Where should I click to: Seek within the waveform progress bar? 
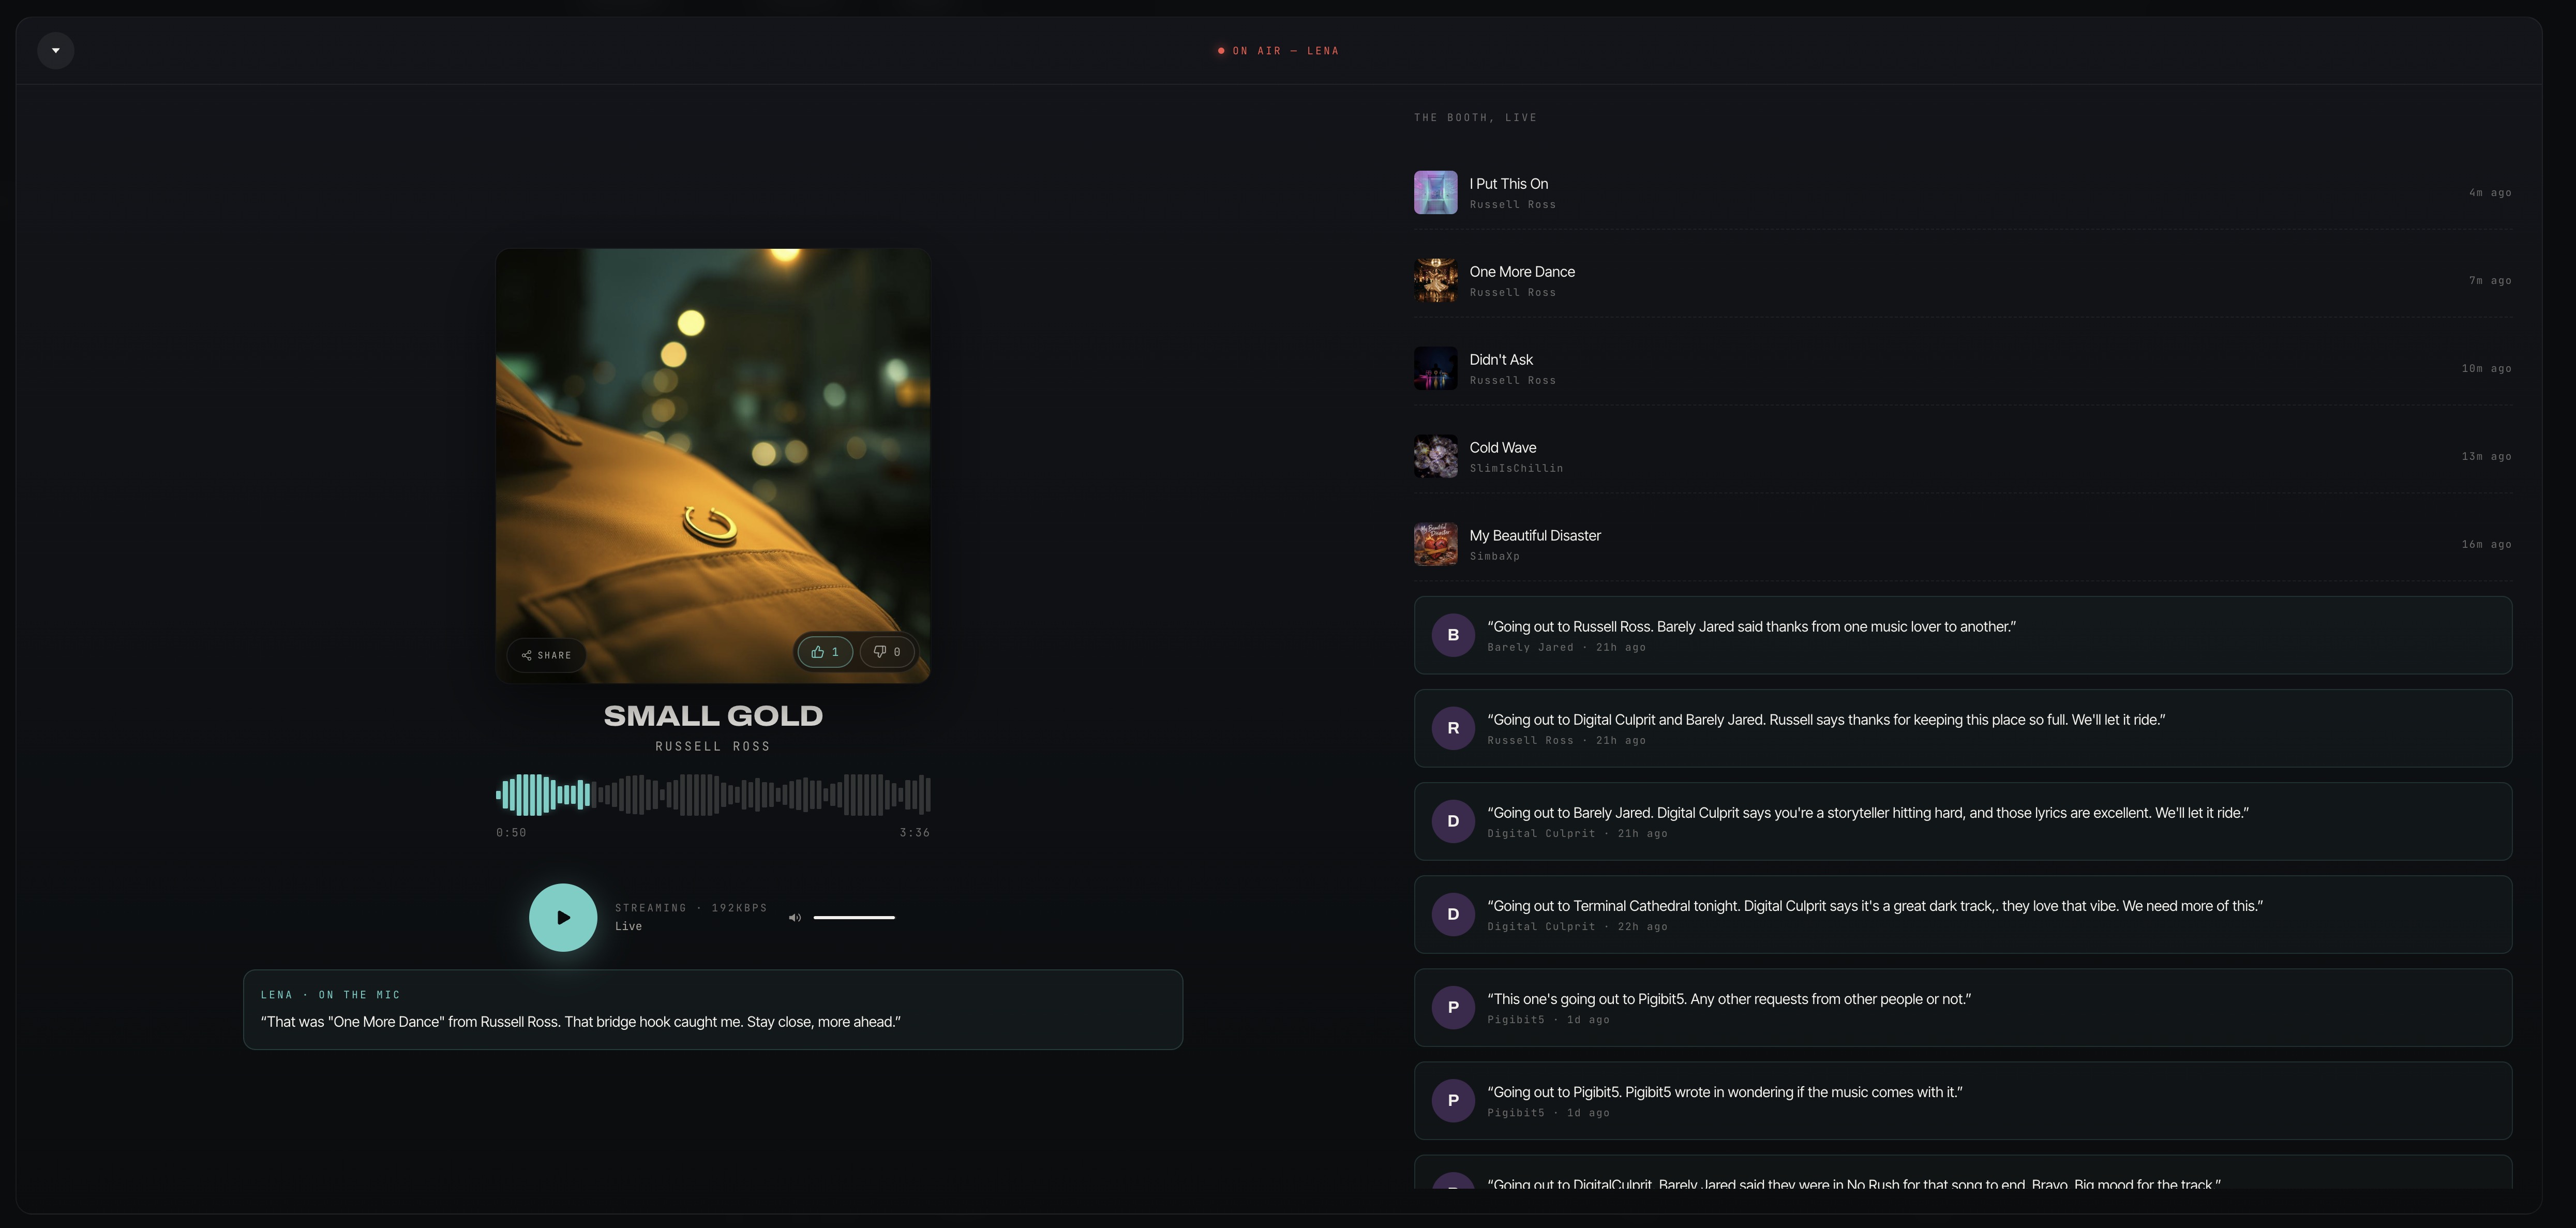tap(713, 795)
